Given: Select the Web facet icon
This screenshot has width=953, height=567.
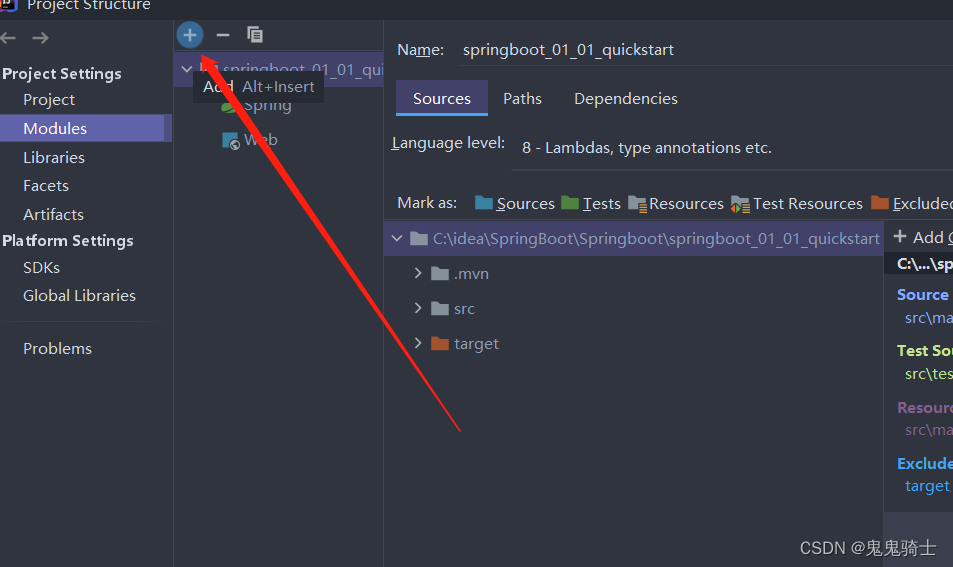Looking at the screenshot, I should coord(230,141).
